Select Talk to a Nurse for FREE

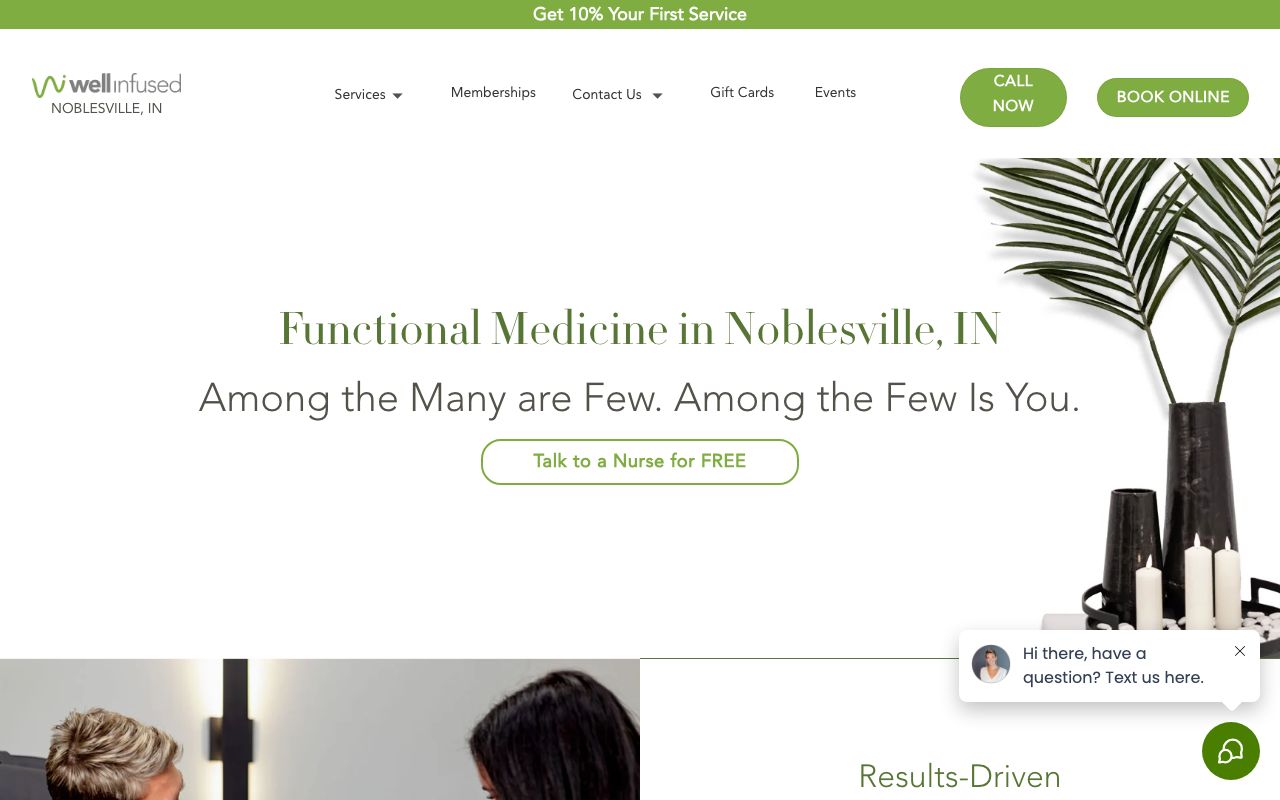pyautogui.click(x=640, y=462)
